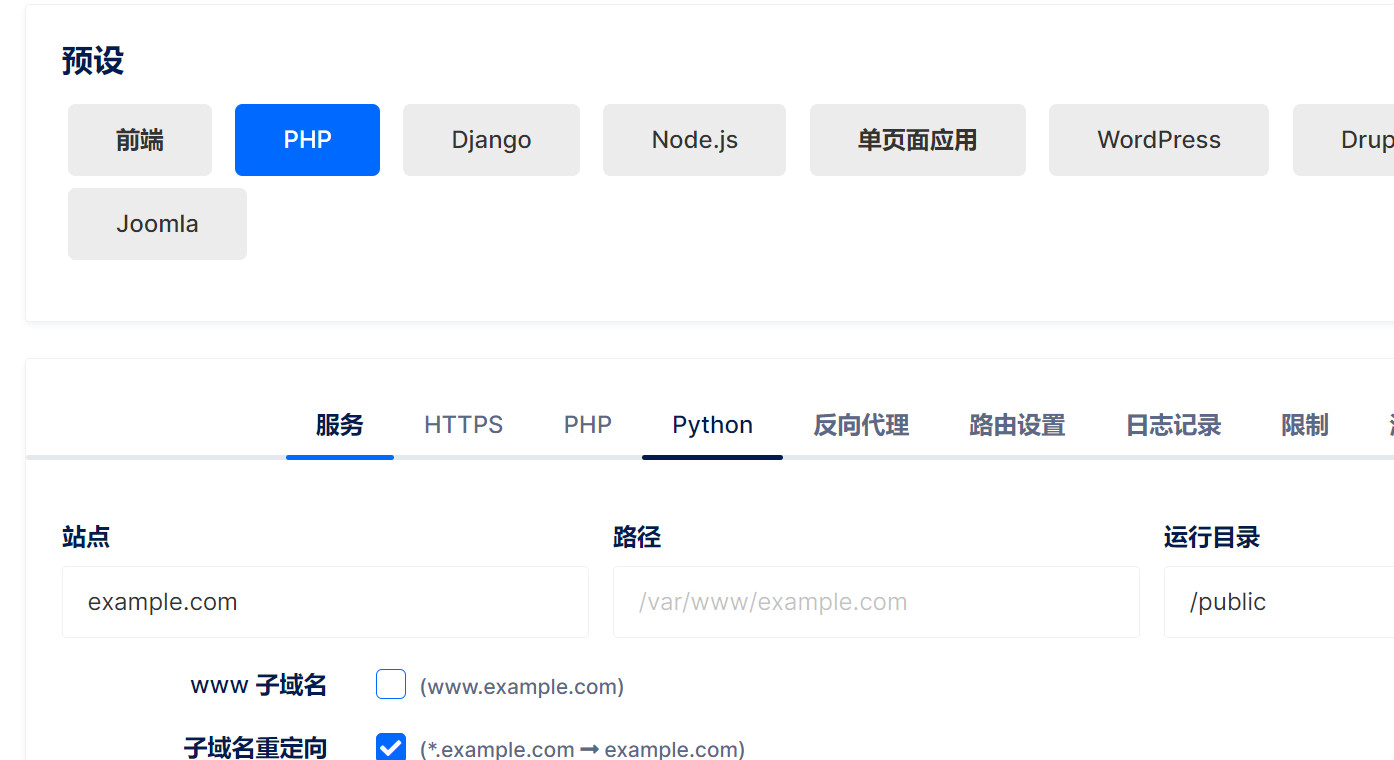The image size is (1394, 760).
Task: Select the 单页面应用 preset
Action: tap(917, 140)
